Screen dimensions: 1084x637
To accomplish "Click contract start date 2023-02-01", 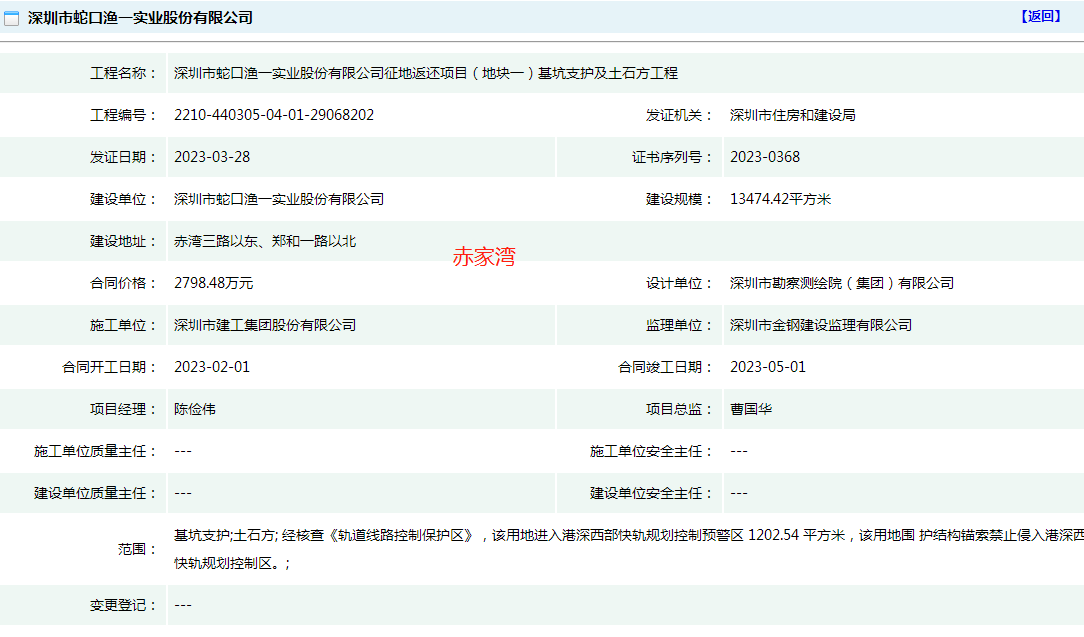I will (x=211, y=367).
